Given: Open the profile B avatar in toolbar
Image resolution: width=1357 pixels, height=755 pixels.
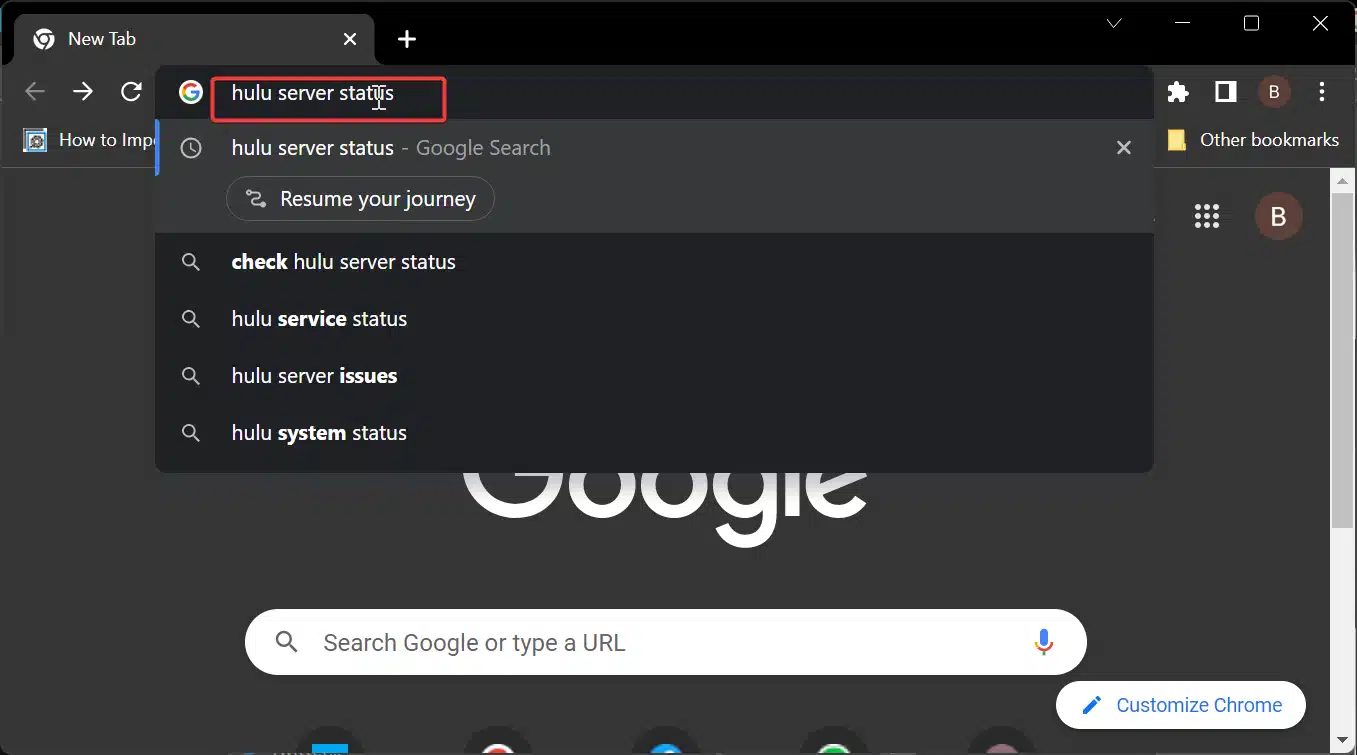Looking at the screenshot, I should 1274,92.
